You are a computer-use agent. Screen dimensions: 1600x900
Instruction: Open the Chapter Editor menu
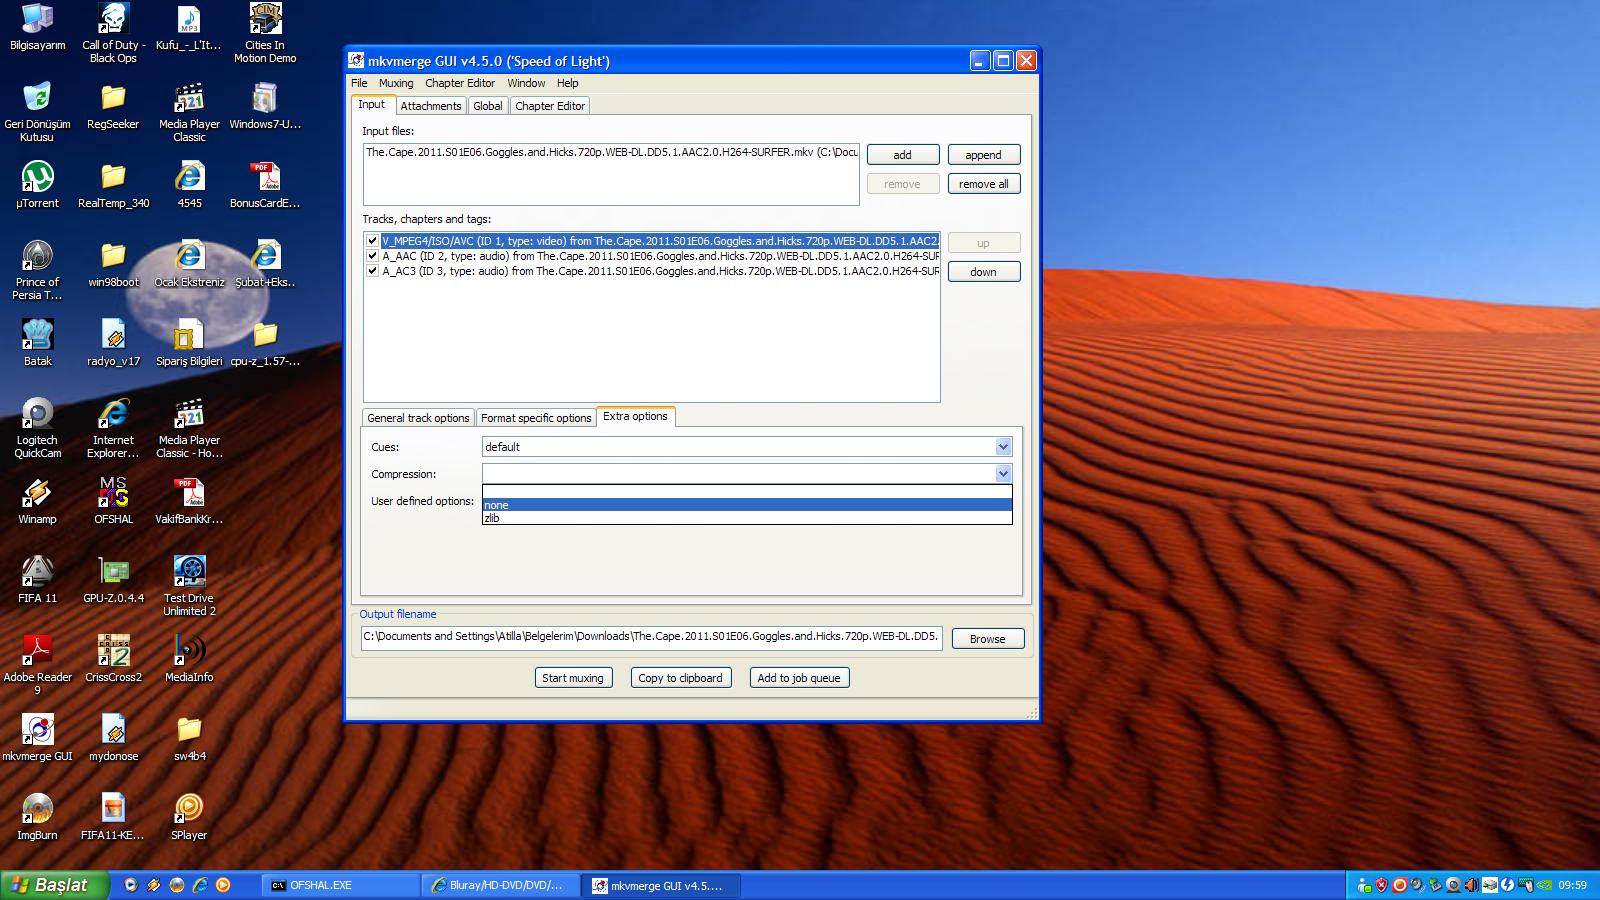[x=460, y=83]
